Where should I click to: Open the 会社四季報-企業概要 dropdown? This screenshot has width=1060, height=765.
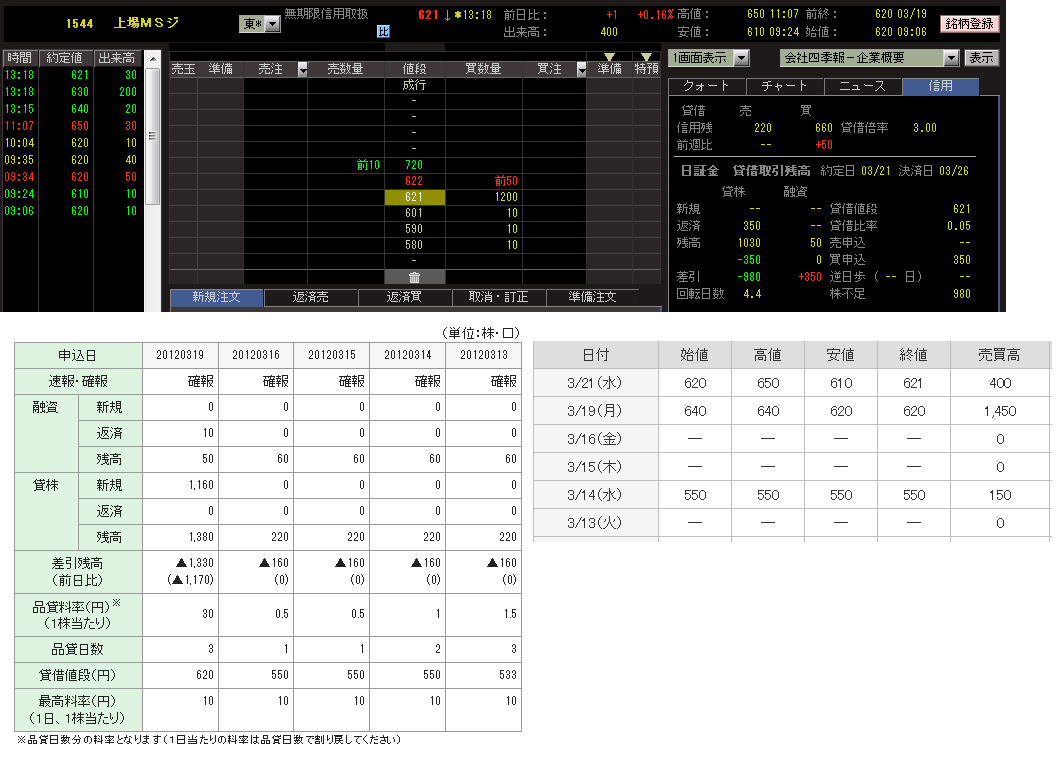coord(950,58)
